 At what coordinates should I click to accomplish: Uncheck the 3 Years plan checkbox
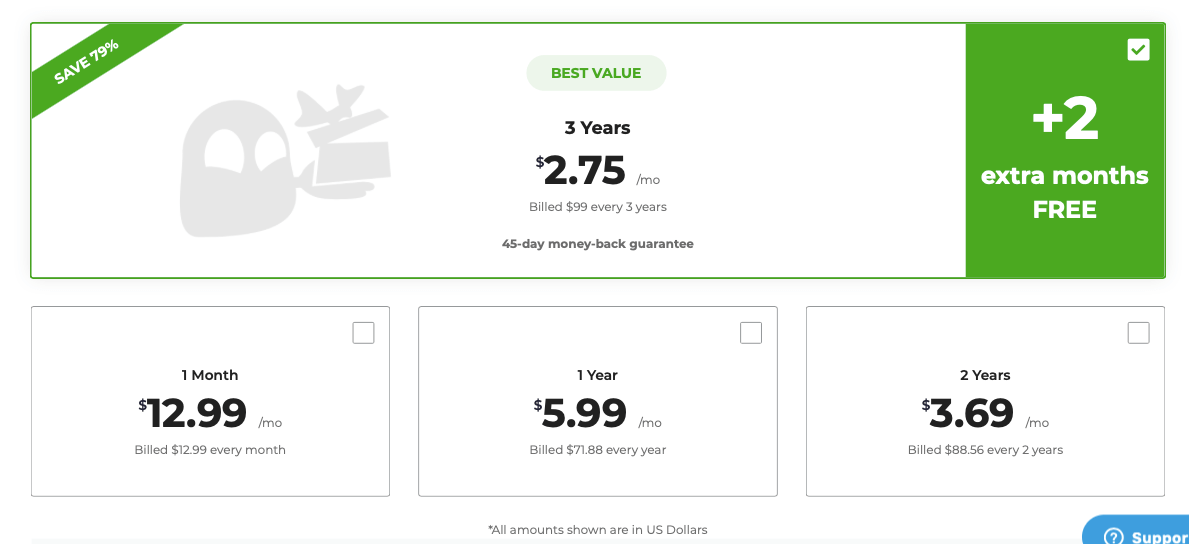click(x=1138, y=50)
